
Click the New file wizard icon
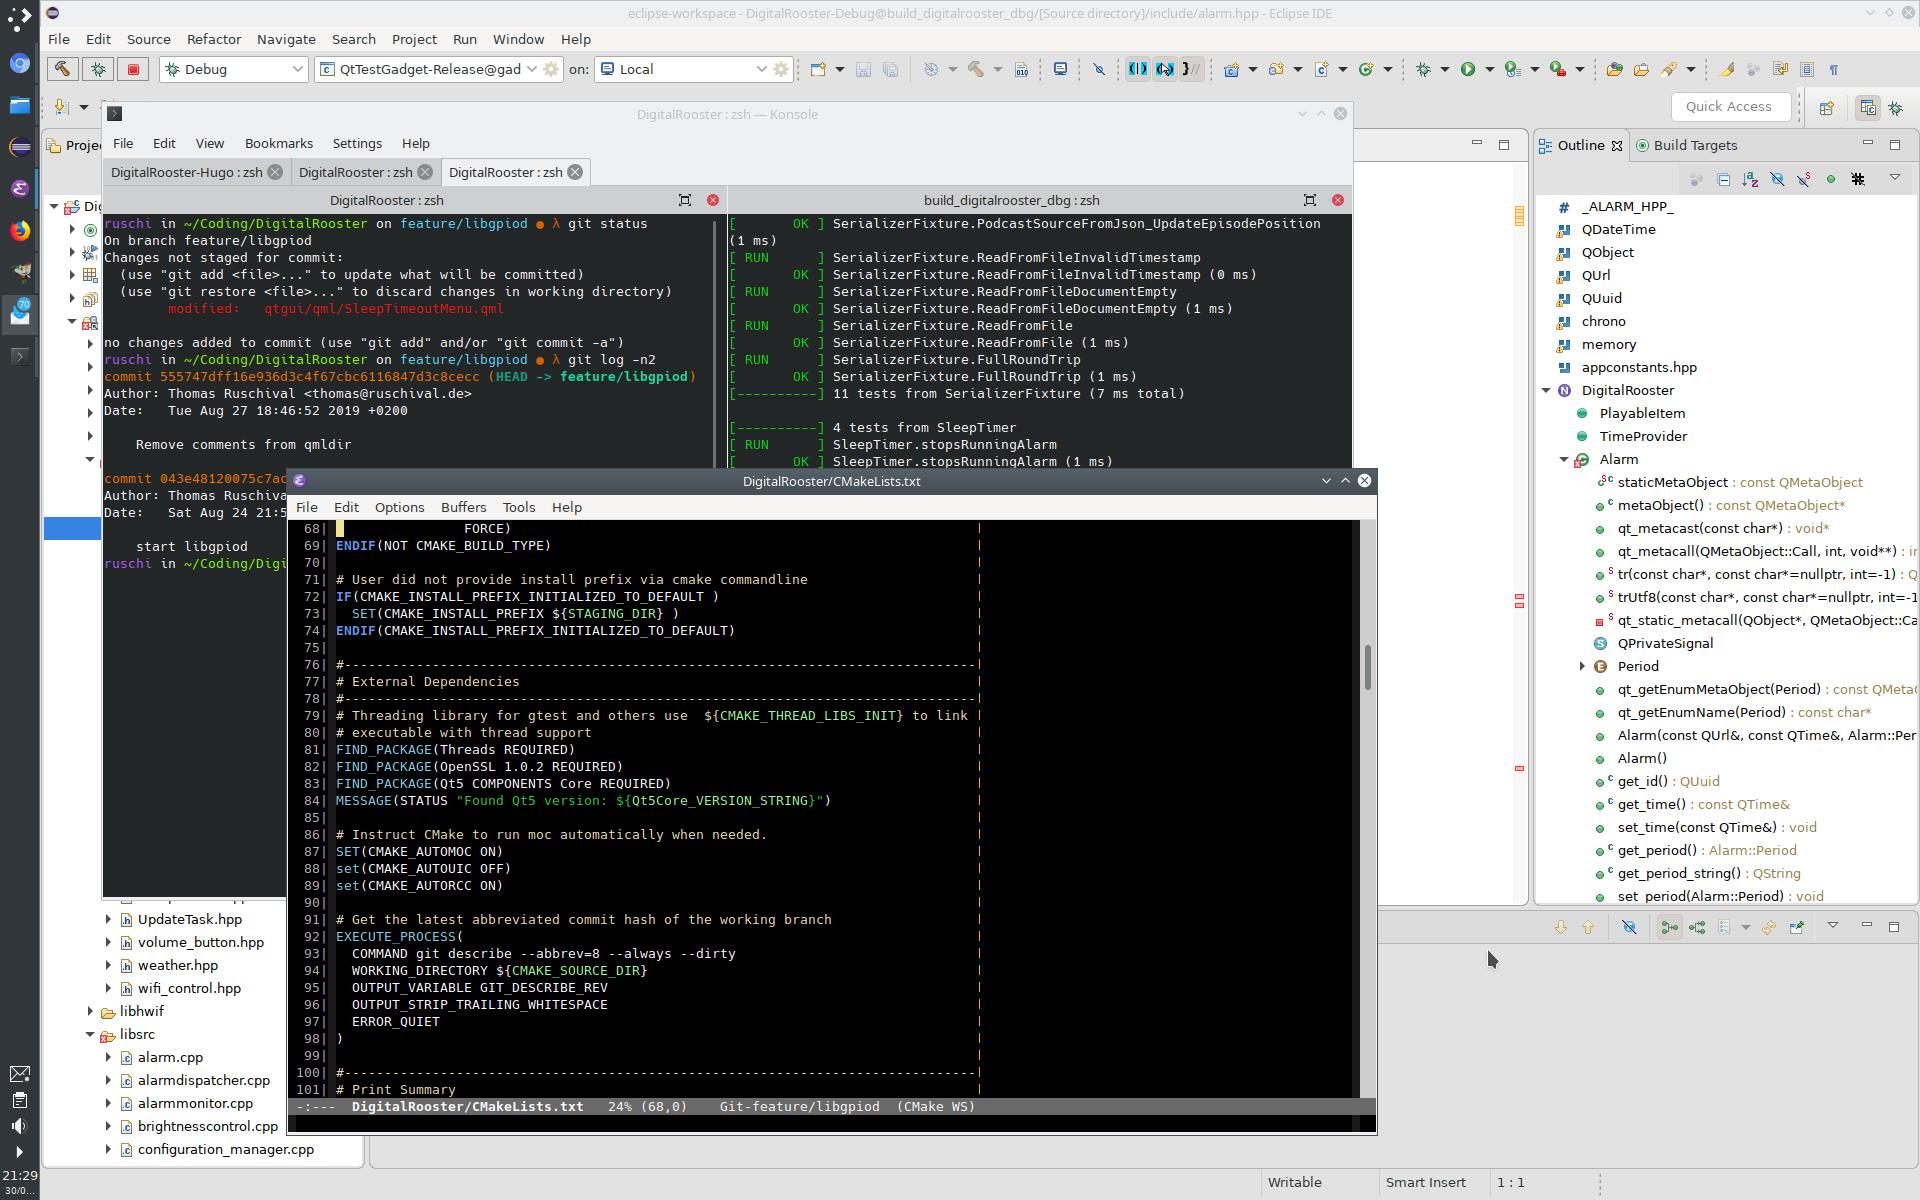tap(818, 69)
